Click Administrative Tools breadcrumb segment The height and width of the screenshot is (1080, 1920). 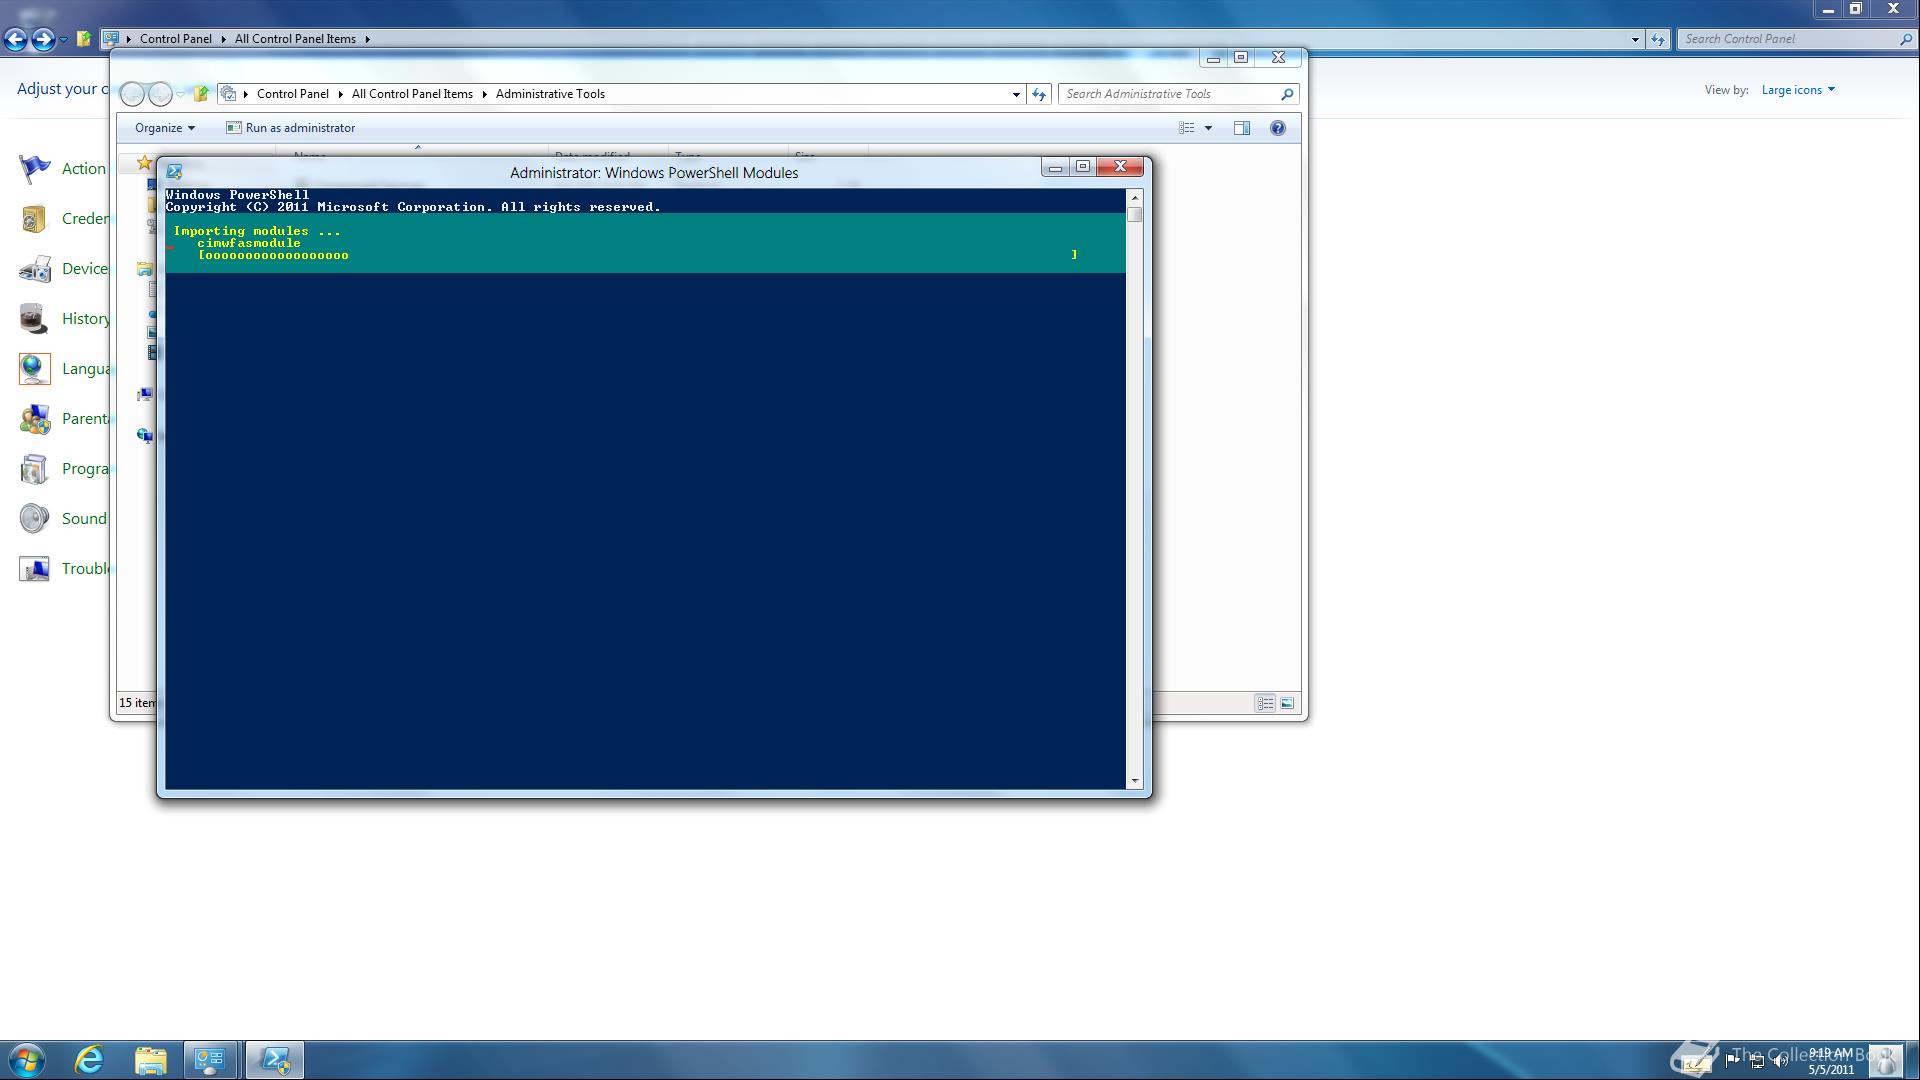(x=550, y=94)
